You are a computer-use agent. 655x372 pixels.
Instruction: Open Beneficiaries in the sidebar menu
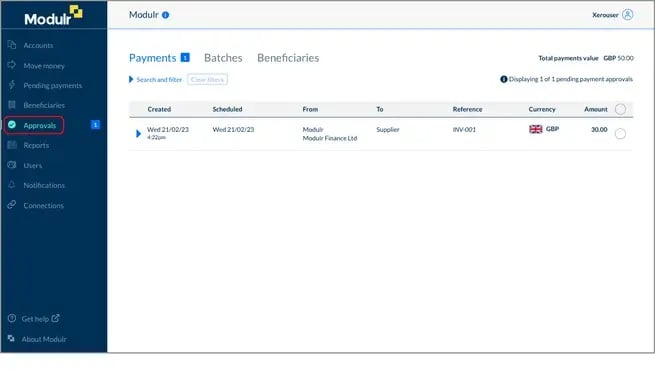point(44,105)
